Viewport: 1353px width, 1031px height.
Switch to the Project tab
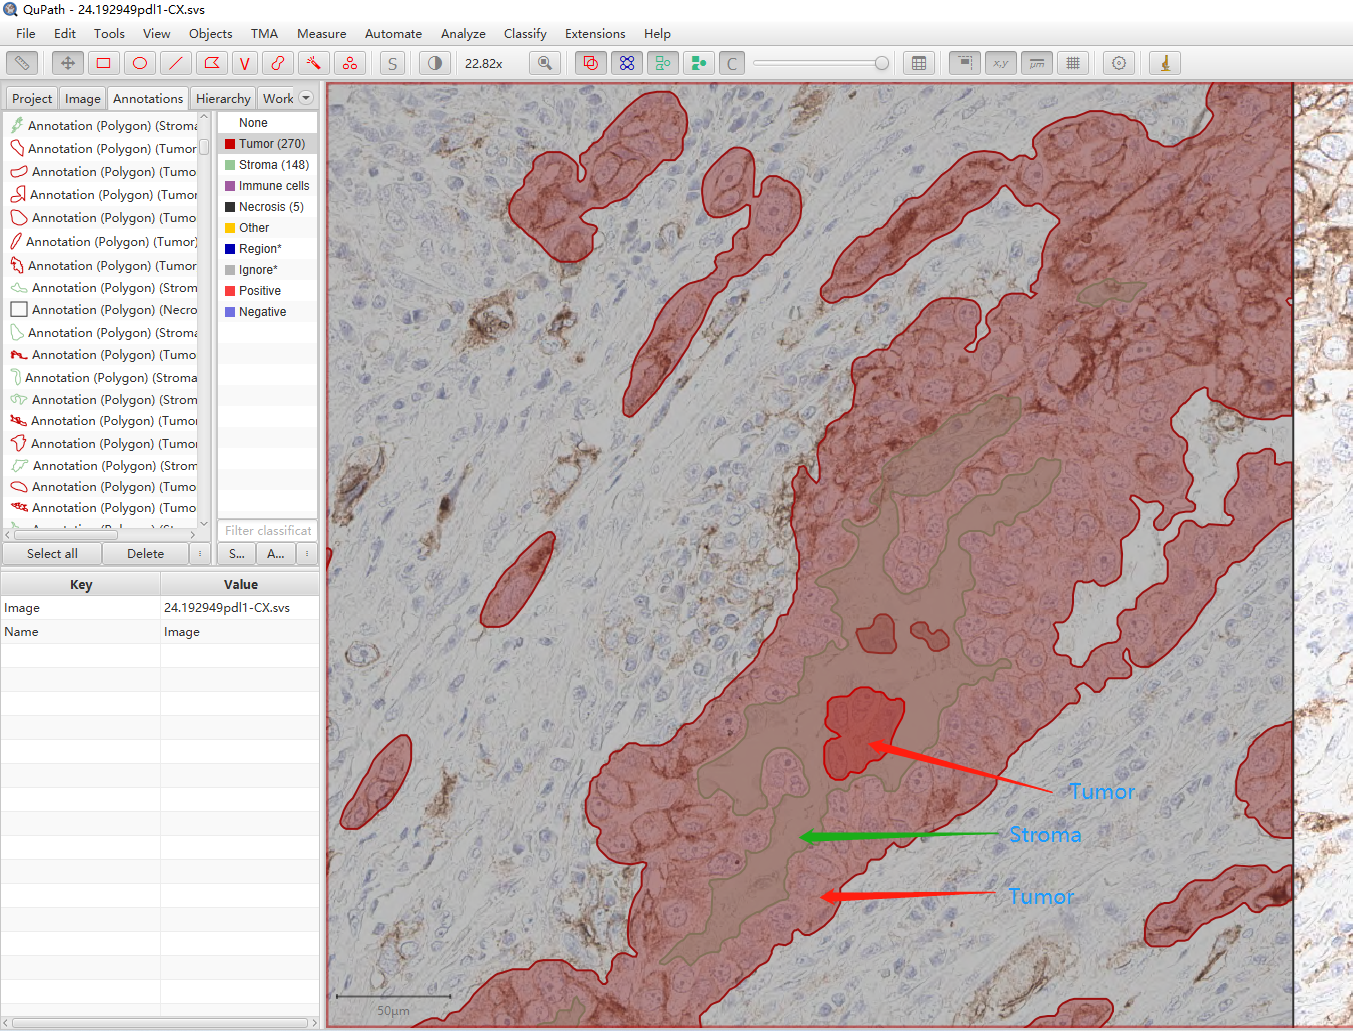(32, 98)
